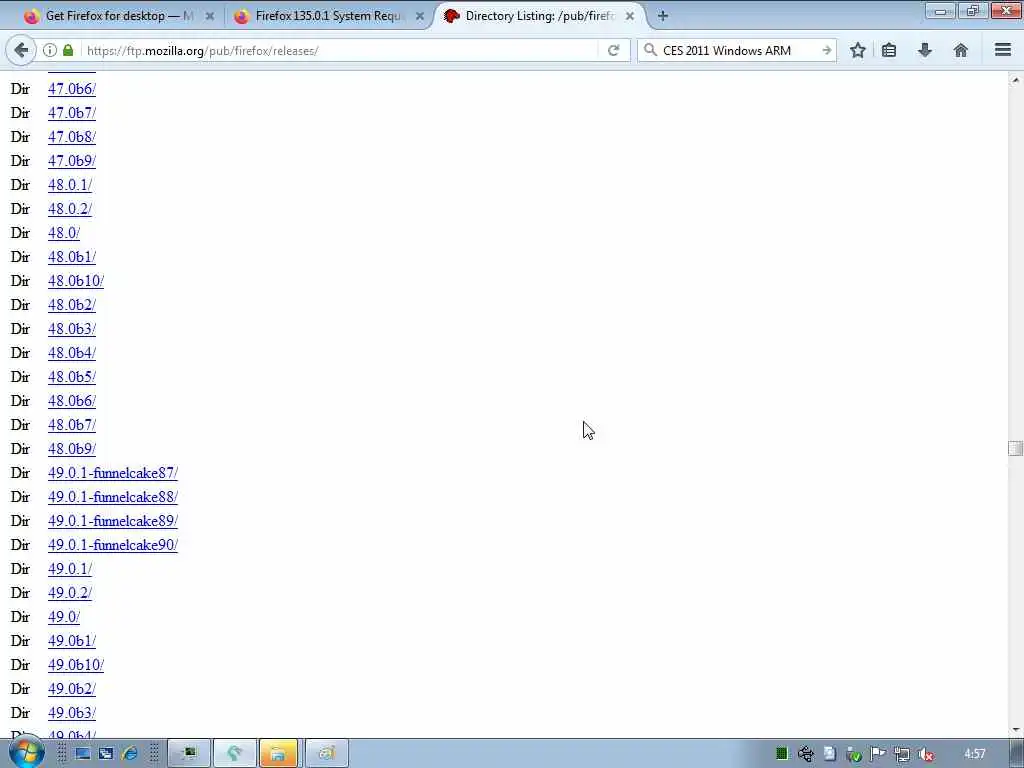Close the Firefox 135.0.1 System Requirements tab
1024x768 pixels.
click(x=420, y=16)
